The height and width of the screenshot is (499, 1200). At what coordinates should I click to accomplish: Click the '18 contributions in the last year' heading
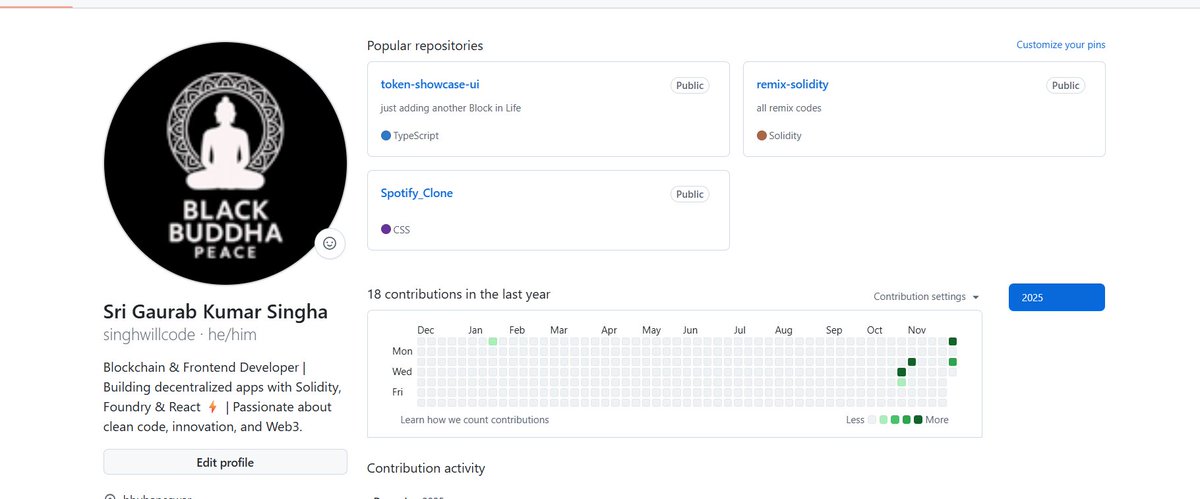pyautogui.click(x=458, y=294)
